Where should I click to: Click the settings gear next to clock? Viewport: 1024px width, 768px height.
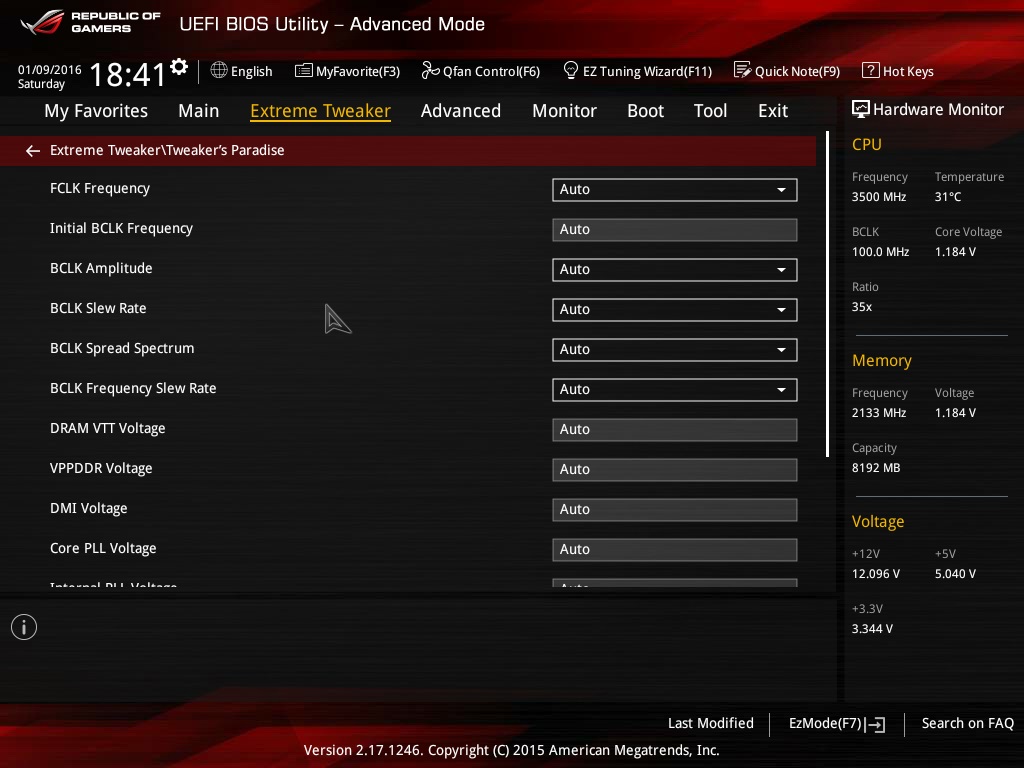179,67
